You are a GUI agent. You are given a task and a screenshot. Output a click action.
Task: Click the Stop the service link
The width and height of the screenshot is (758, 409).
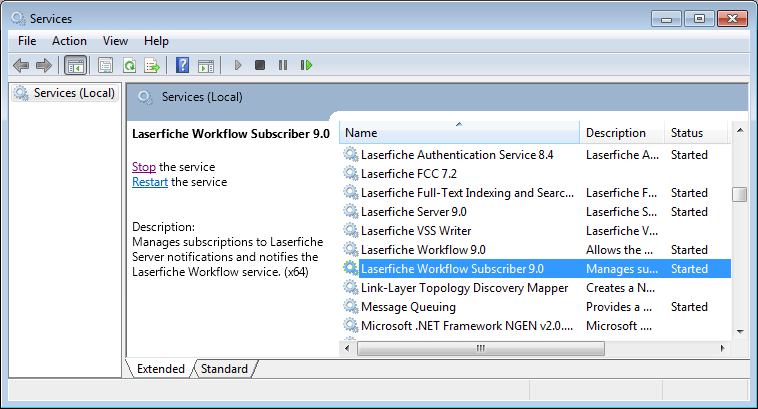click(x=144, y=167)
